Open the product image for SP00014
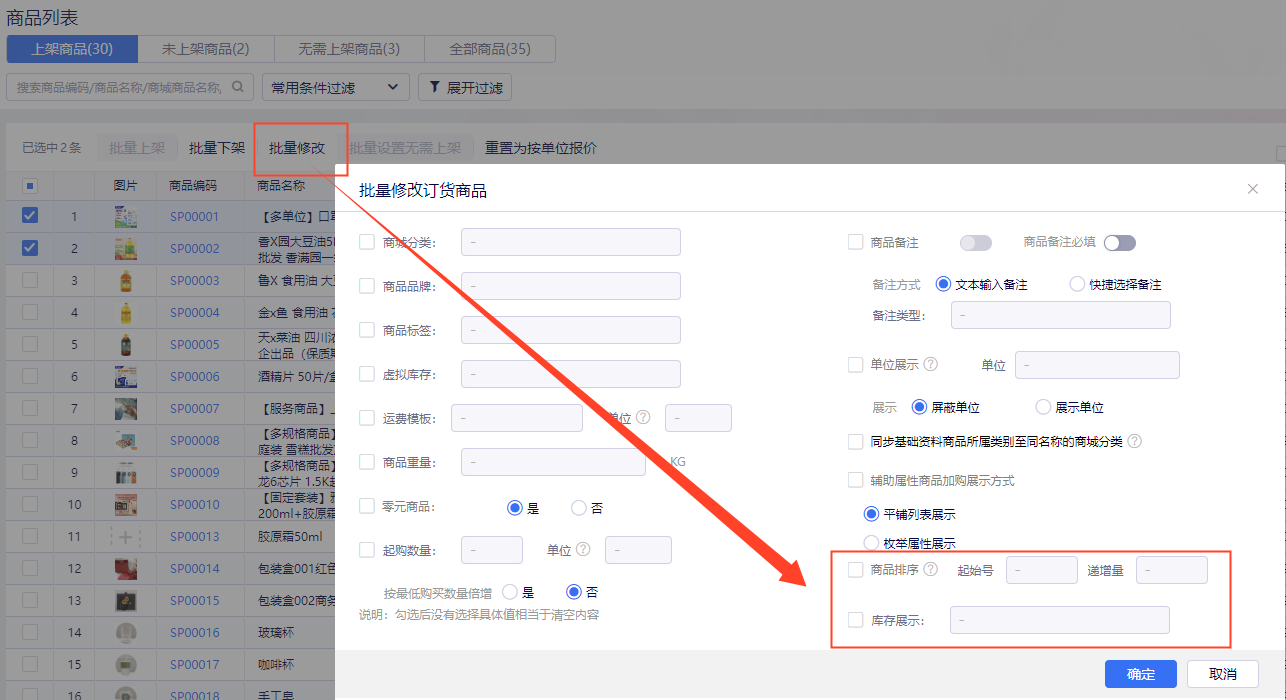The image size is (1286, 700). [126, 568]
